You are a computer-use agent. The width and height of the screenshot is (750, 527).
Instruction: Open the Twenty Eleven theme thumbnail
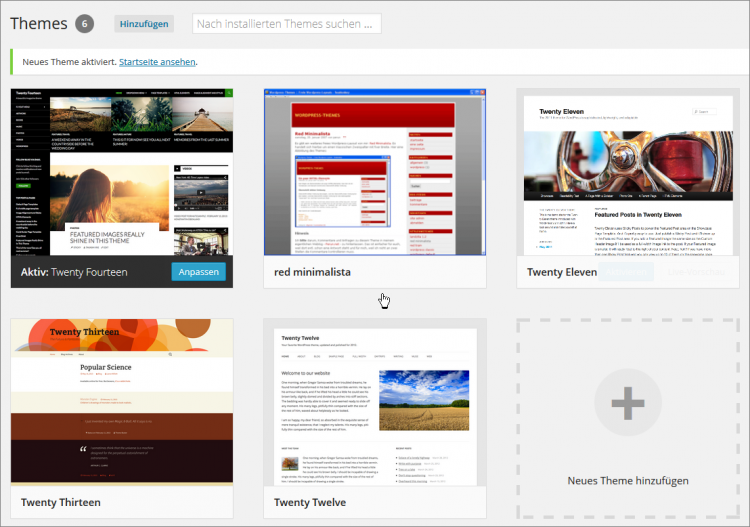tap(627, 172)
